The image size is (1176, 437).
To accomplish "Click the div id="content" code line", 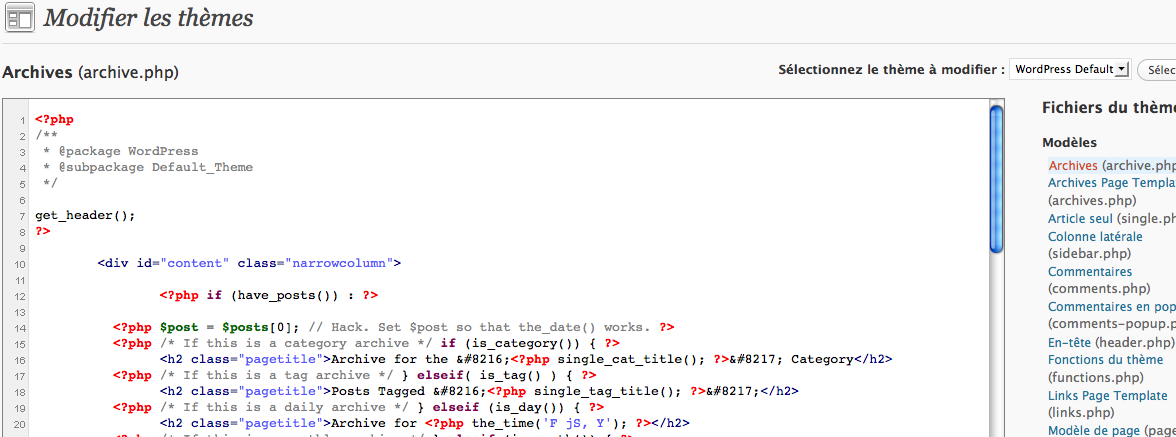I will click(249, 263).
